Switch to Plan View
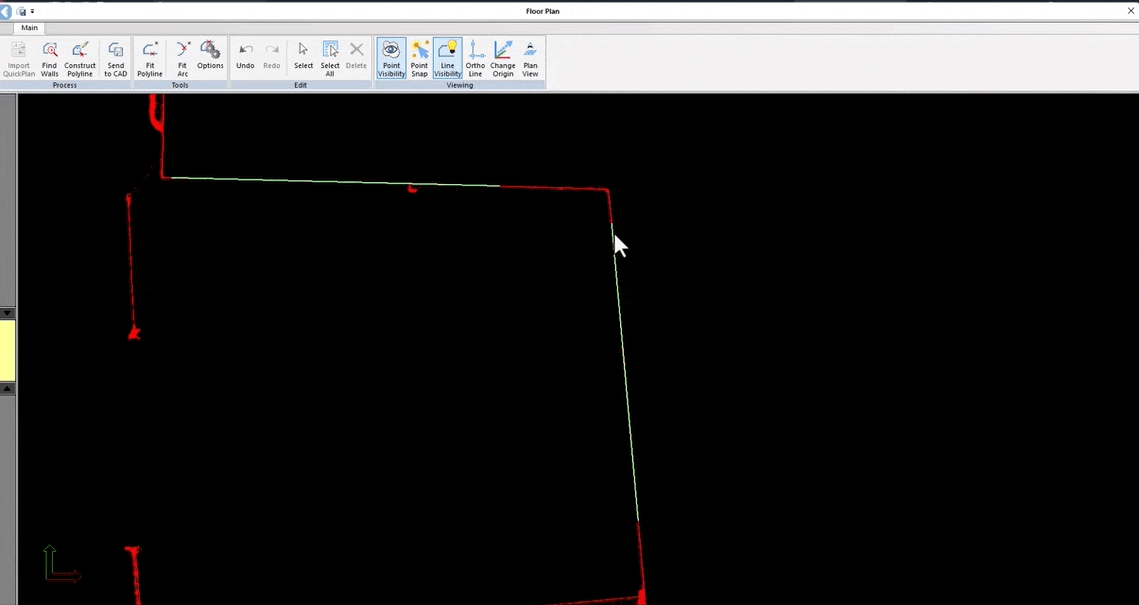The width and height of the screenshot is (1139, 605). [530, 58]
